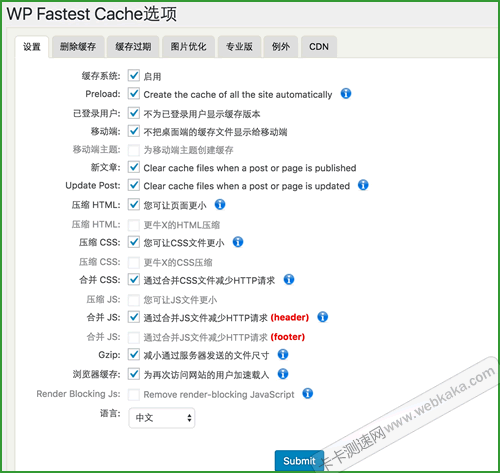Viewport: 500px width, 473px height.
Task: Toggle the Update Post checkbox
Action: click(134, 185)
